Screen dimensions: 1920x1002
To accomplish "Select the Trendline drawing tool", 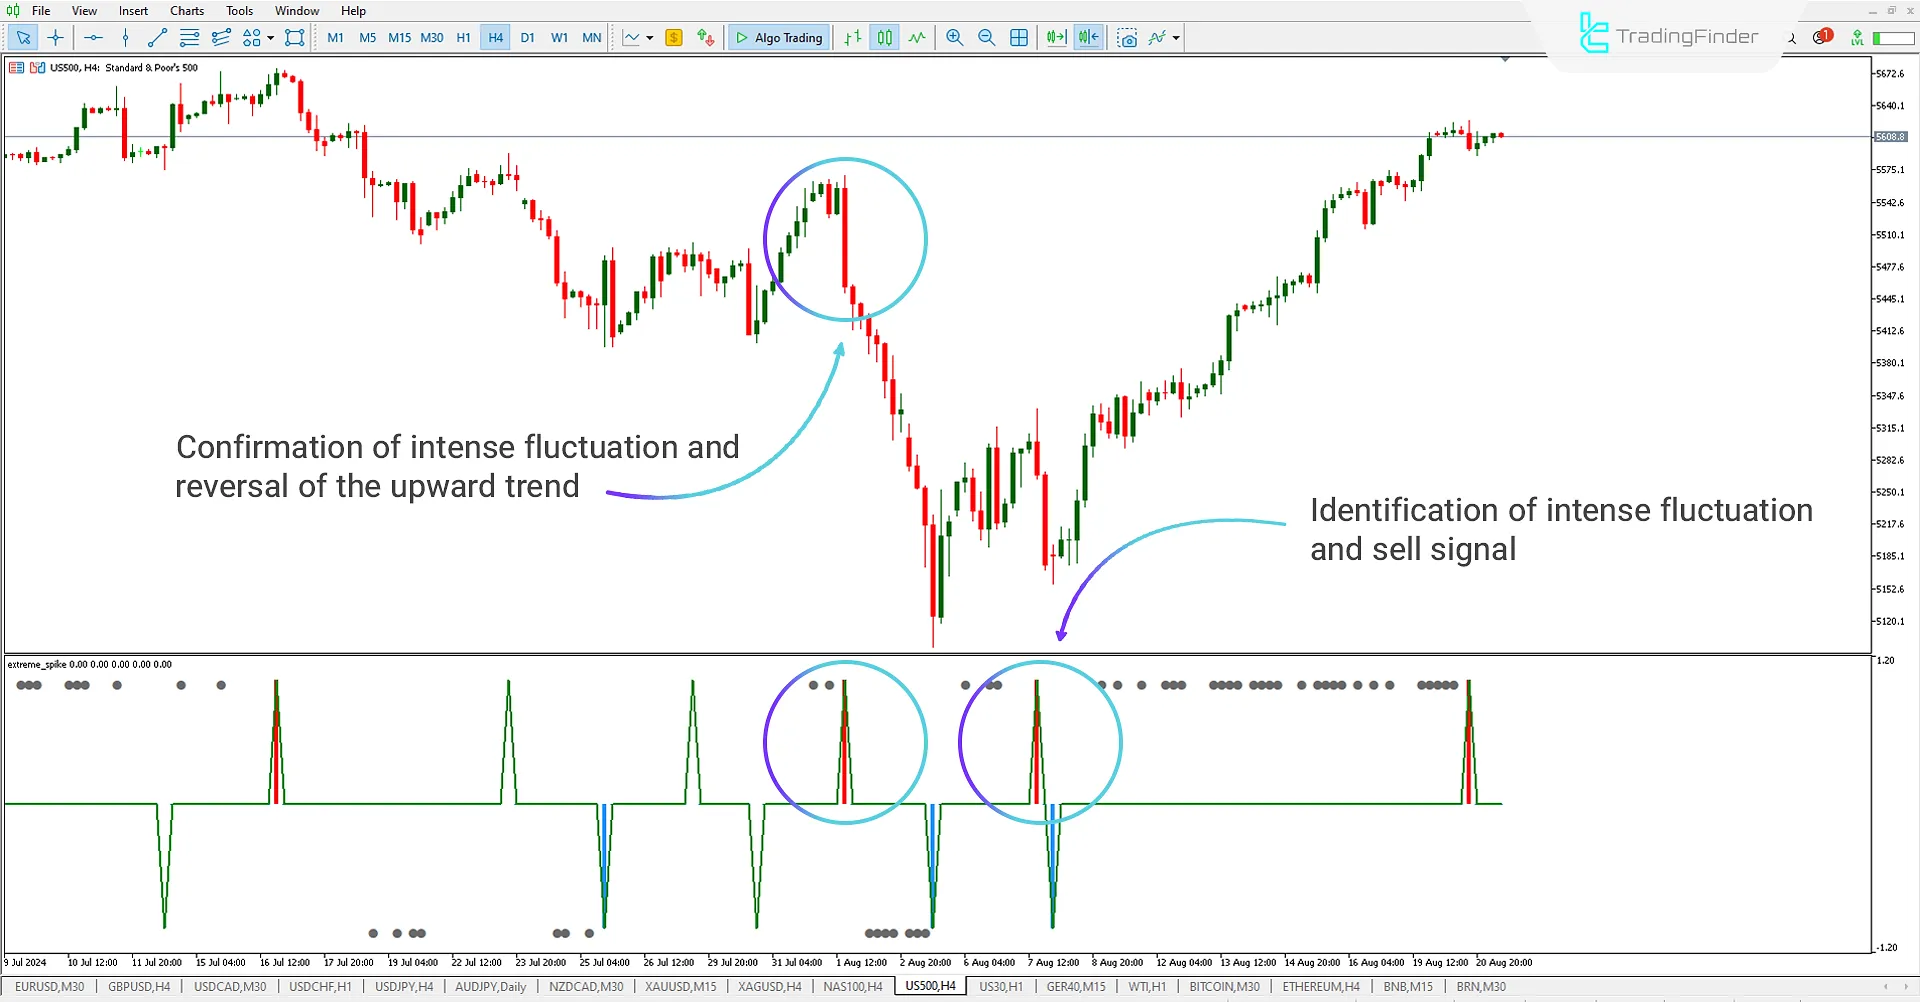I will pos(156,37).
